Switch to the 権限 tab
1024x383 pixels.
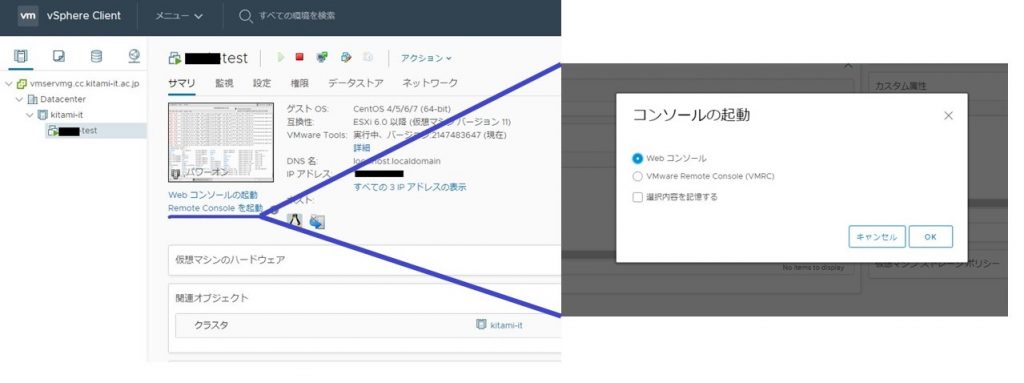pos(300,83)
